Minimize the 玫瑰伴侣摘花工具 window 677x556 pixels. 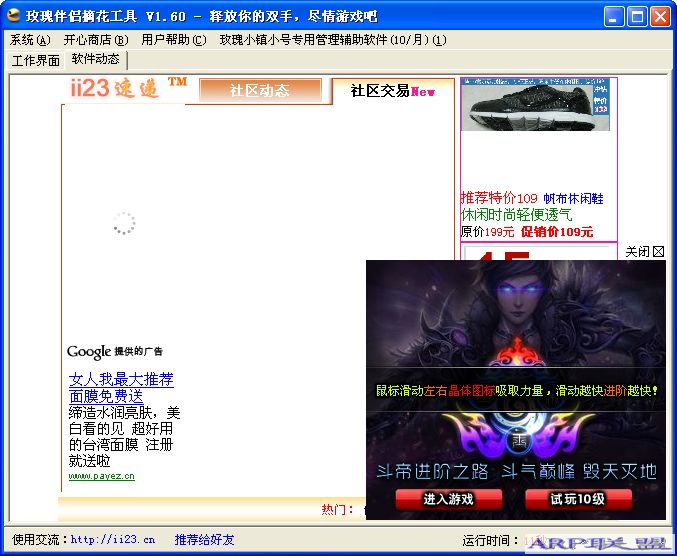click(x=614, y=17)
